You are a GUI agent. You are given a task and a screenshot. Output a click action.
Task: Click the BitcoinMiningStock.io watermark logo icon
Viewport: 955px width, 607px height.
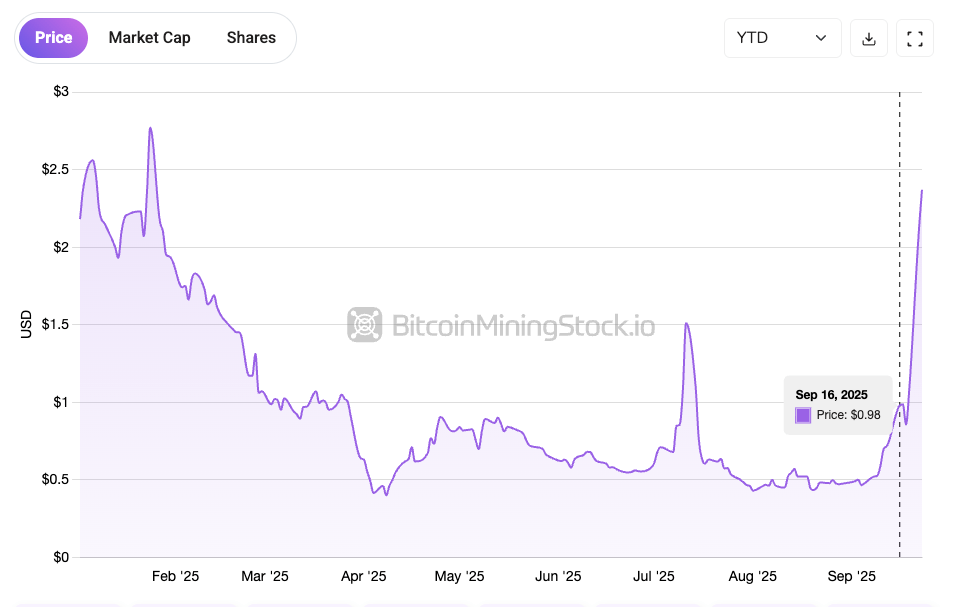coord(365,325)
